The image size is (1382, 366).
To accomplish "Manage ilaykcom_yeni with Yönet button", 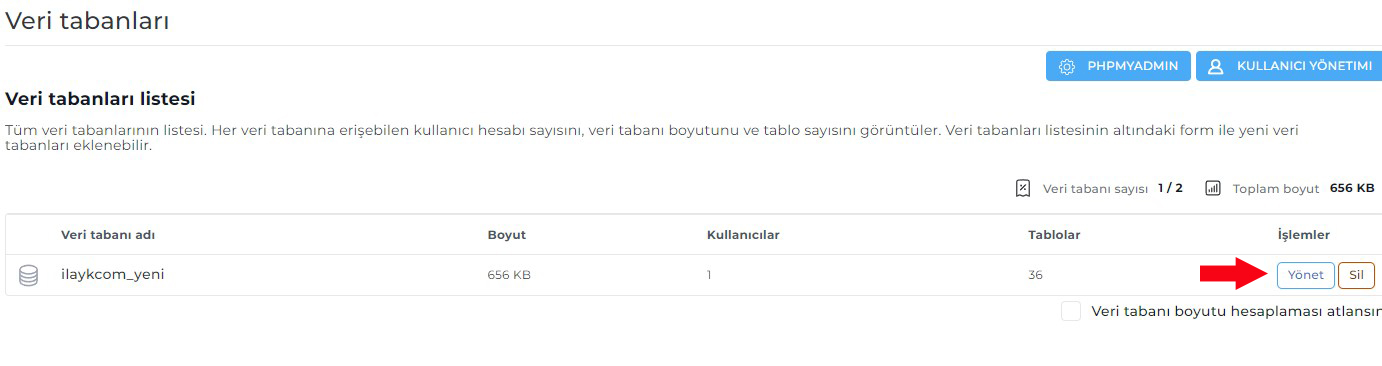I will click(1305, 275).
